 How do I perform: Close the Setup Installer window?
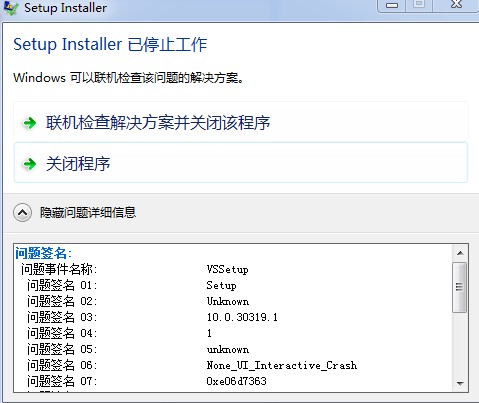tap(456, 5)
